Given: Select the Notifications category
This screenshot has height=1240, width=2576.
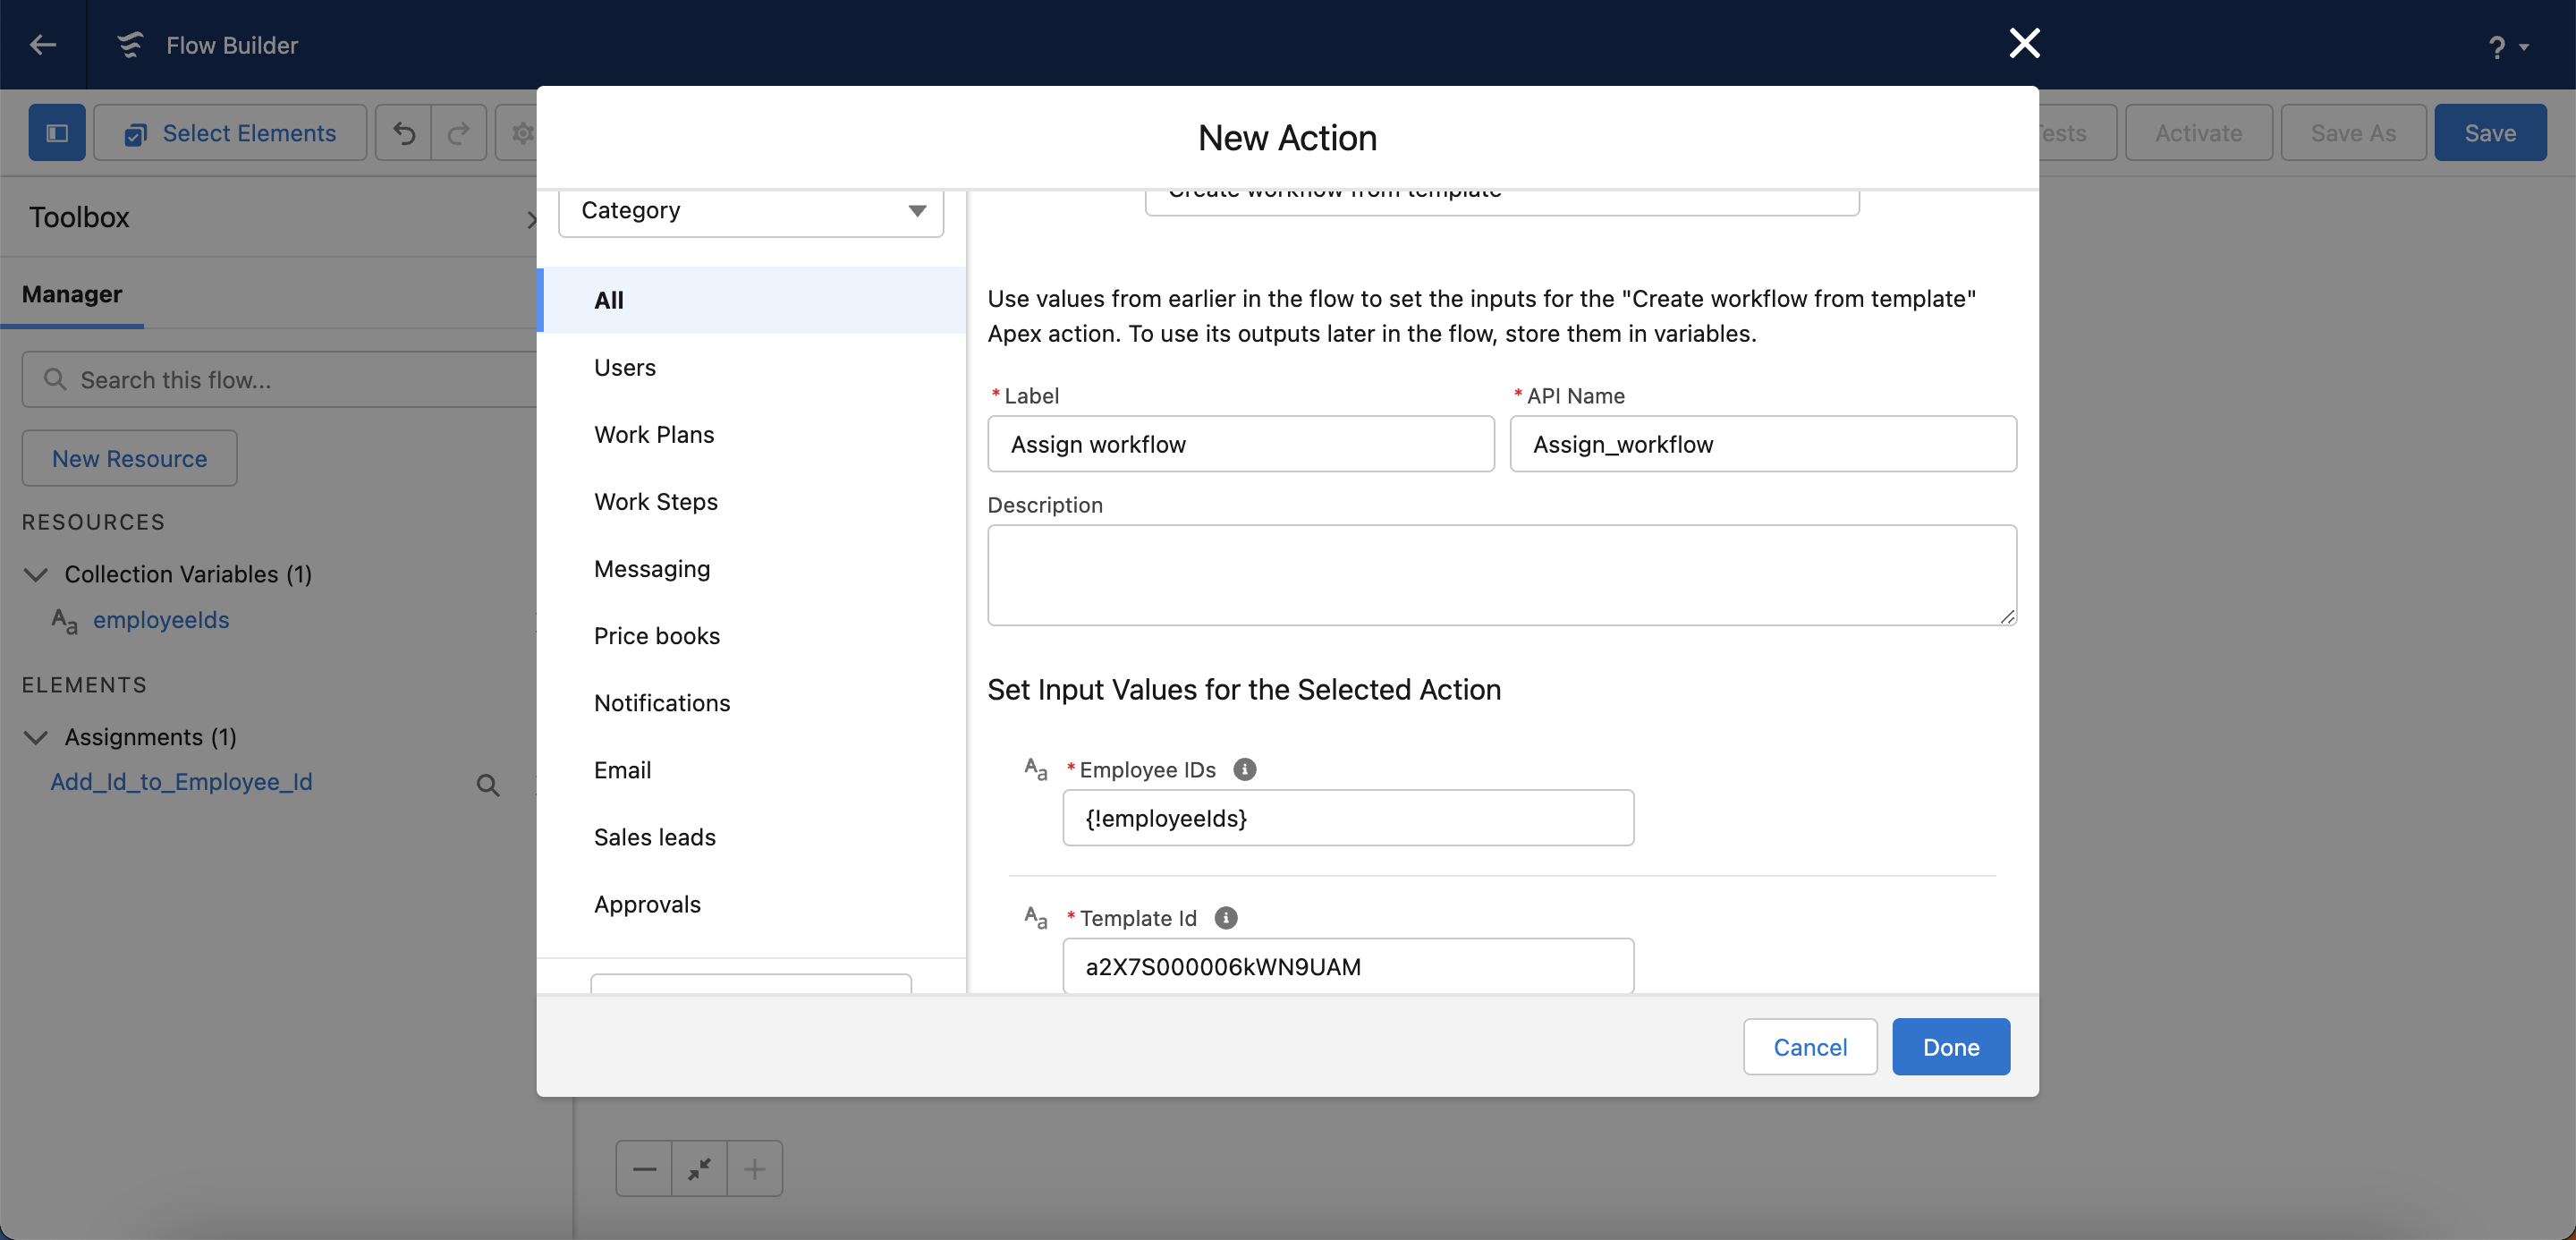Looking at the screenshot, I should [662, 703].
